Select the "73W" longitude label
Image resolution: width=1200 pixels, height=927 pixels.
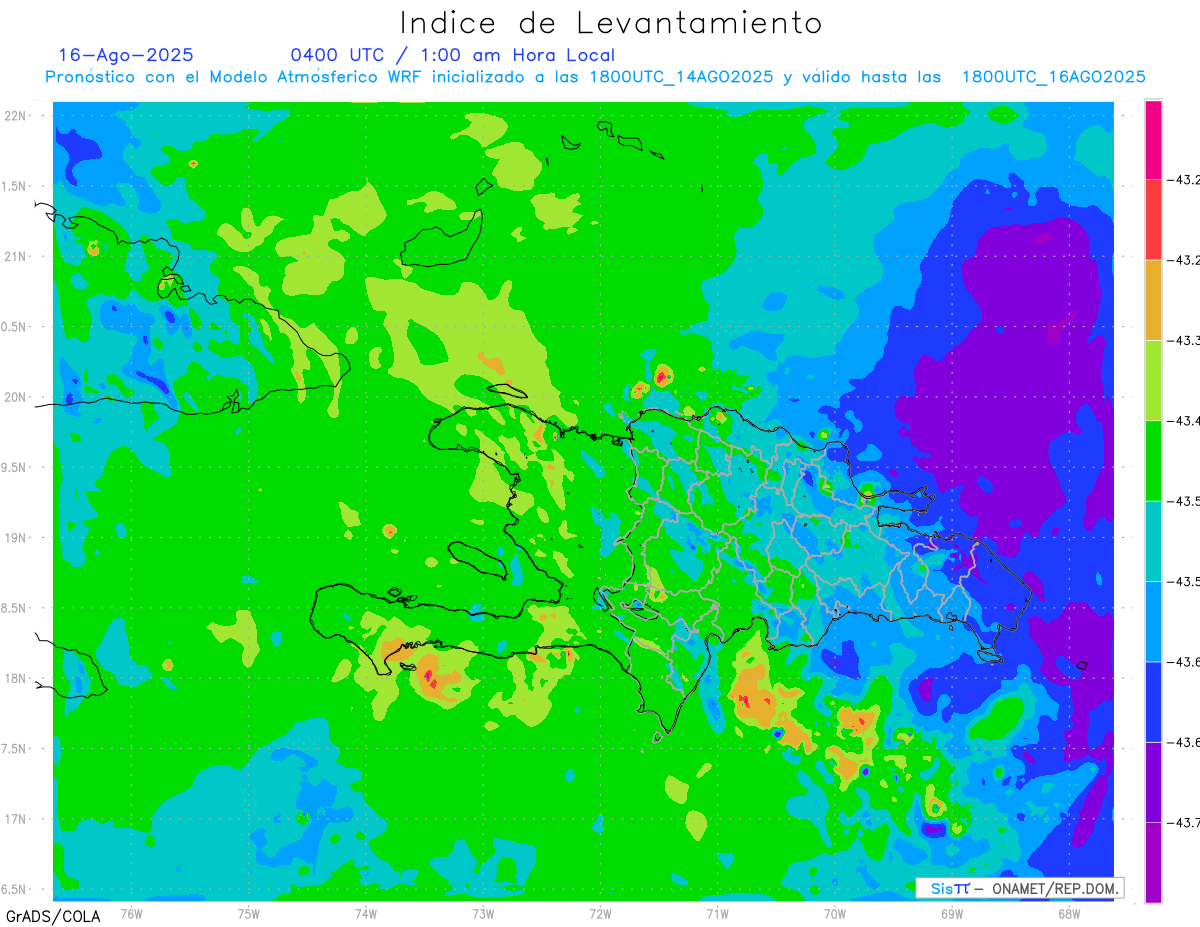483,913
